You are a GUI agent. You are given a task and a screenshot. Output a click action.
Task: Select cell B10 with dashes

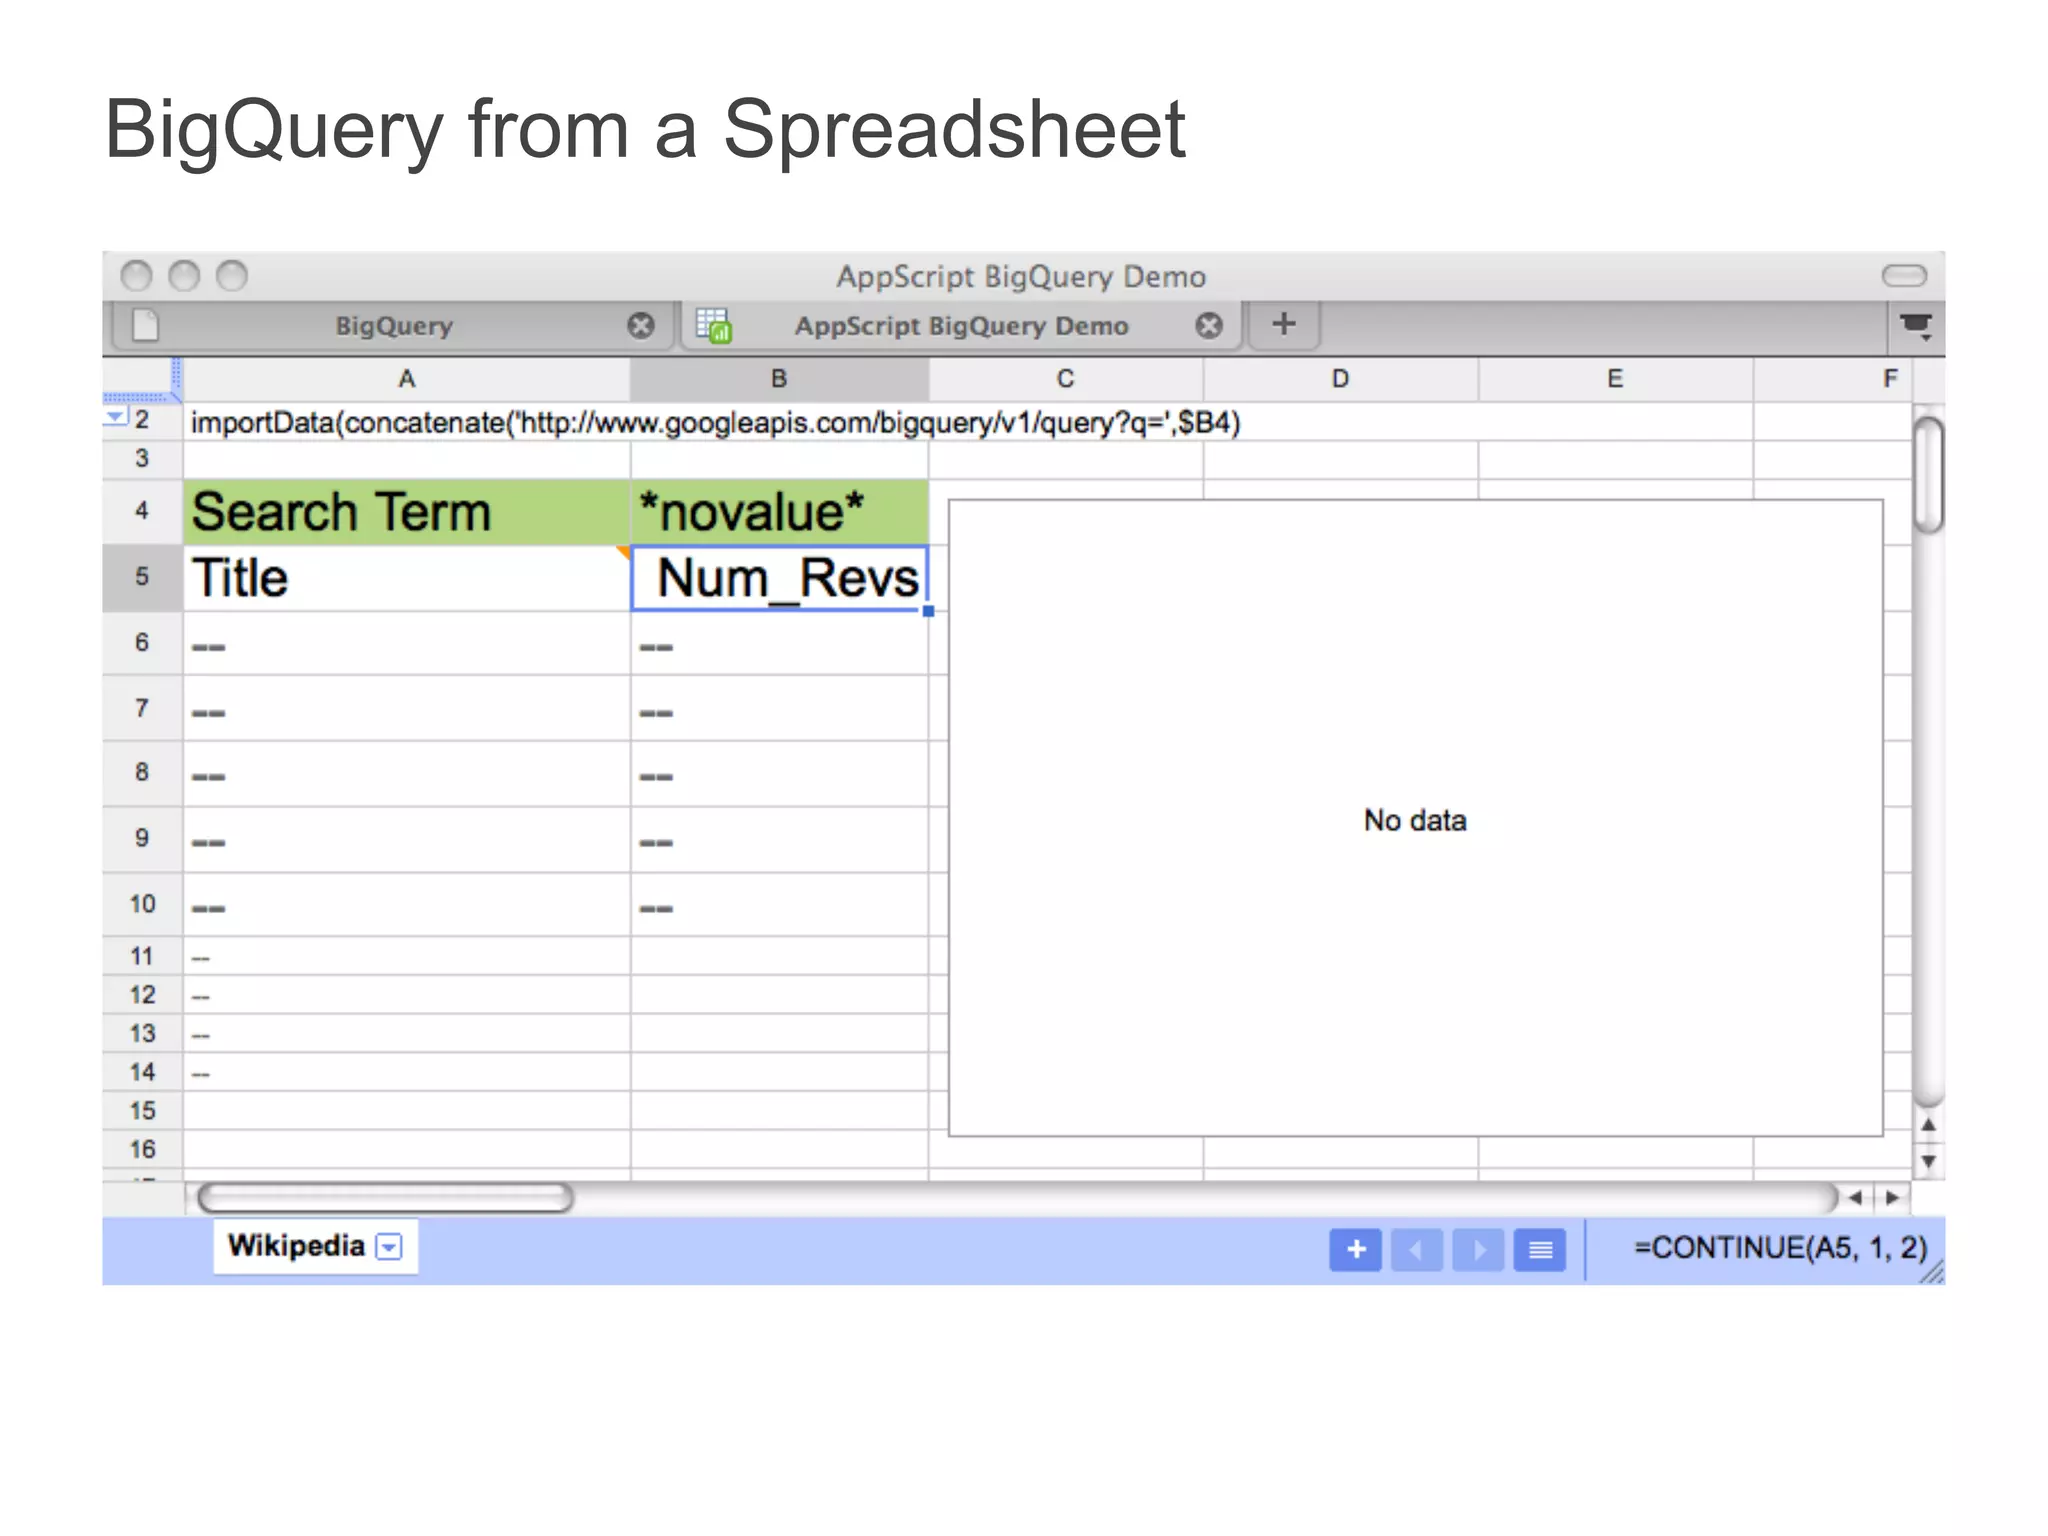[x=779, y=905]
